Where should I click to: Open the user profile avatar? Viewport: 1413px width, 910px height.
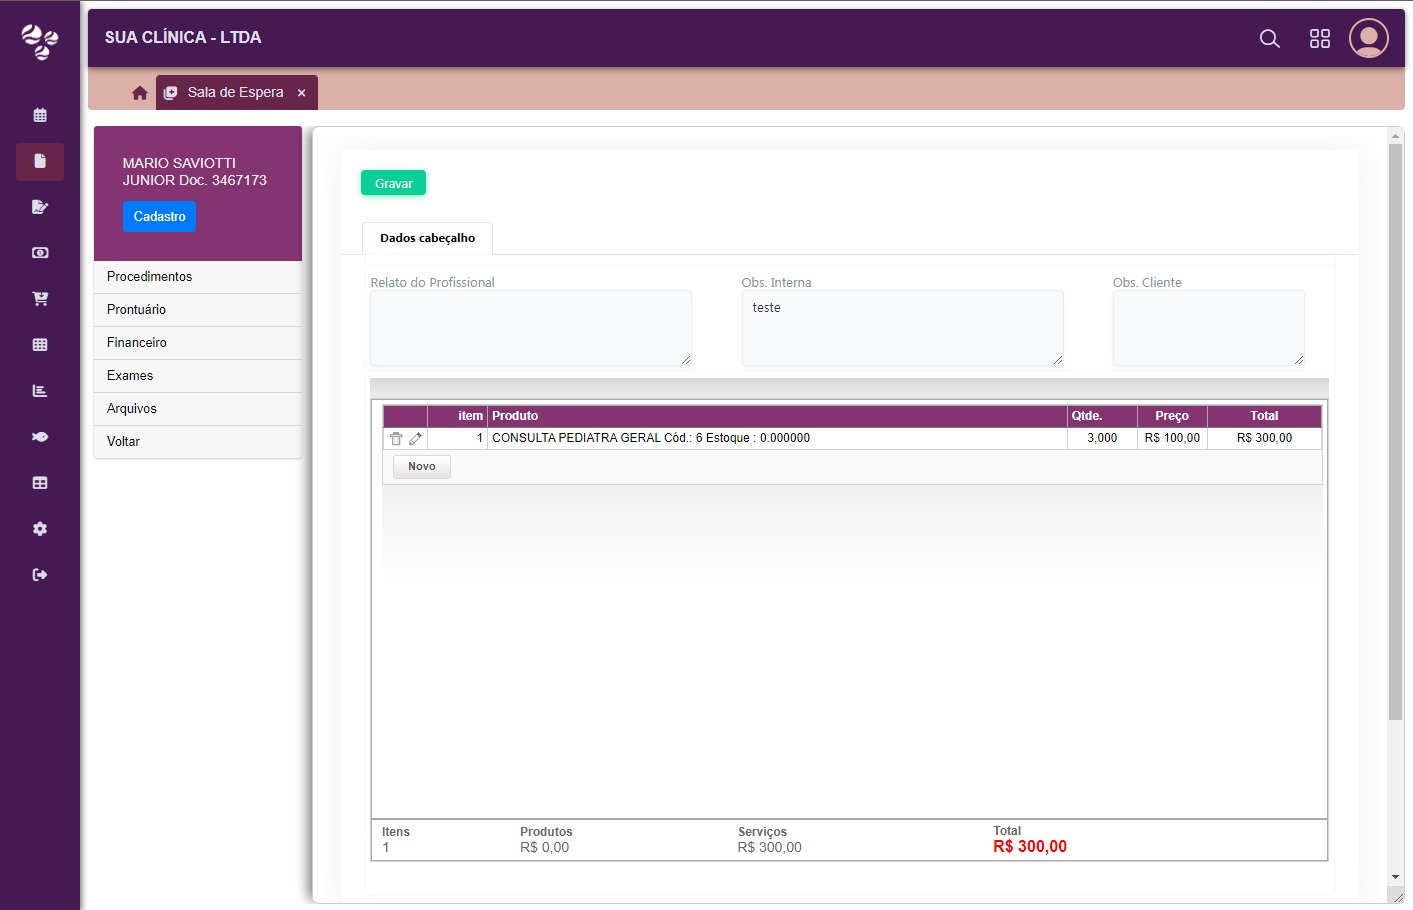(1369, 38)
